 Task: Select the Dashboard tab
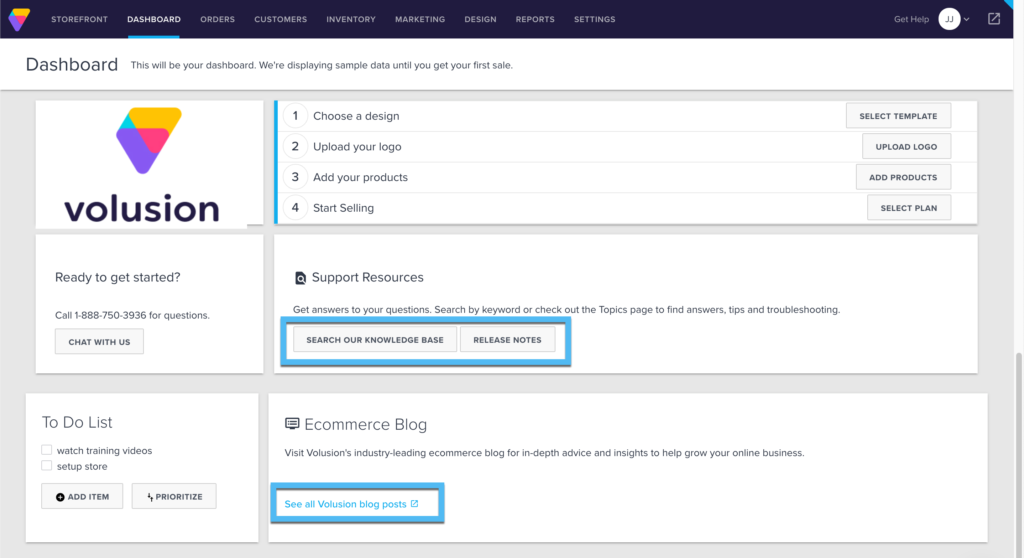pos(153,20)
